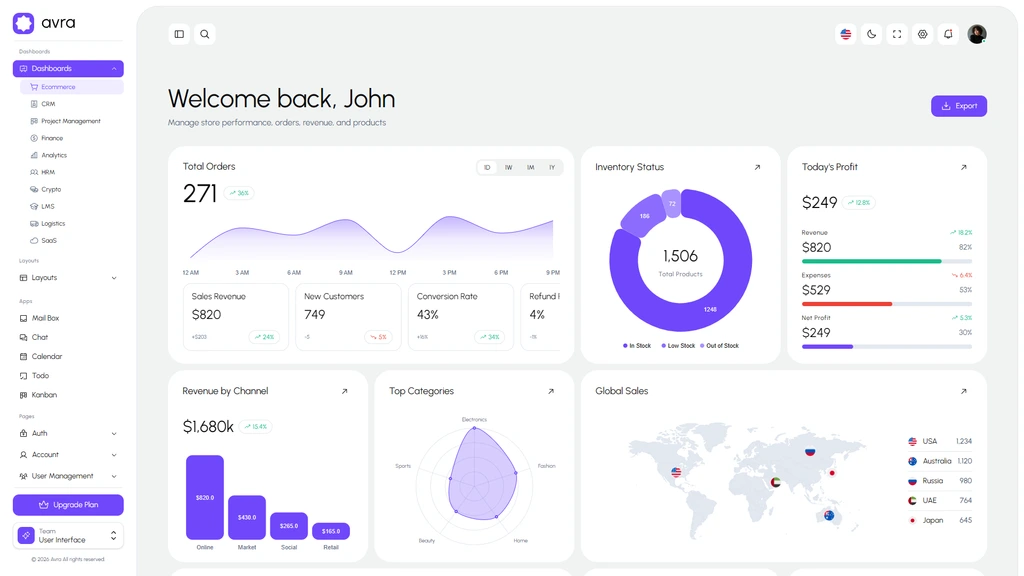
Task: Open the Crypto dashboard icon
Action: (34, 189)
